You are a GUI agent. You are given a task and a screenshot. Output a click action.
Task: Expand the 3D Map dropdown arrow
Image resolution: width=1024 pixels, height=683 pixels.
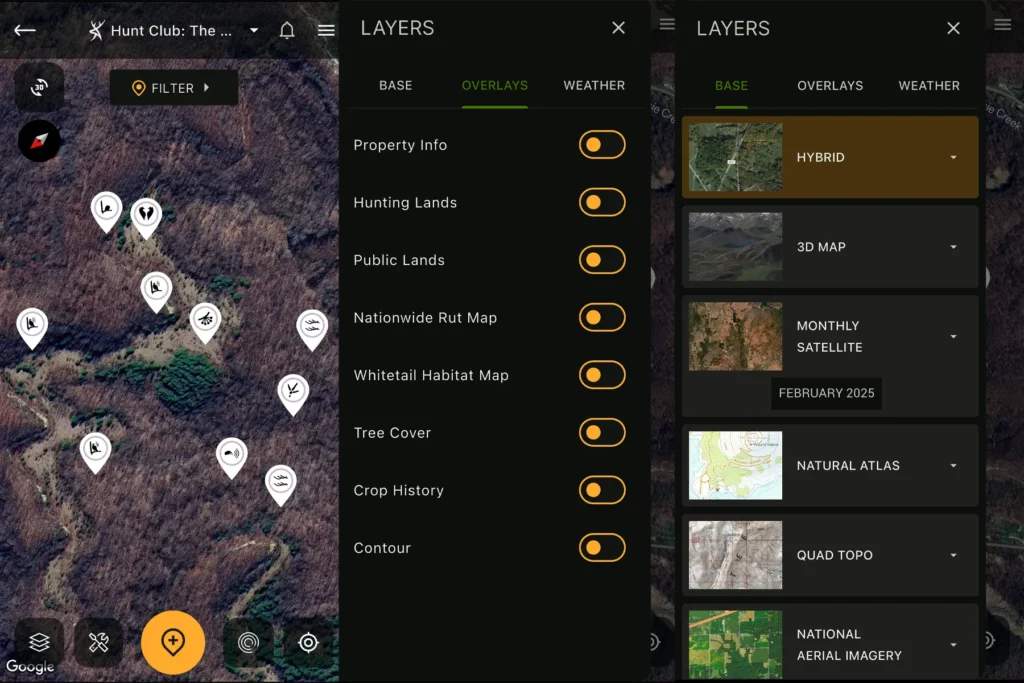tap(953, 247)
